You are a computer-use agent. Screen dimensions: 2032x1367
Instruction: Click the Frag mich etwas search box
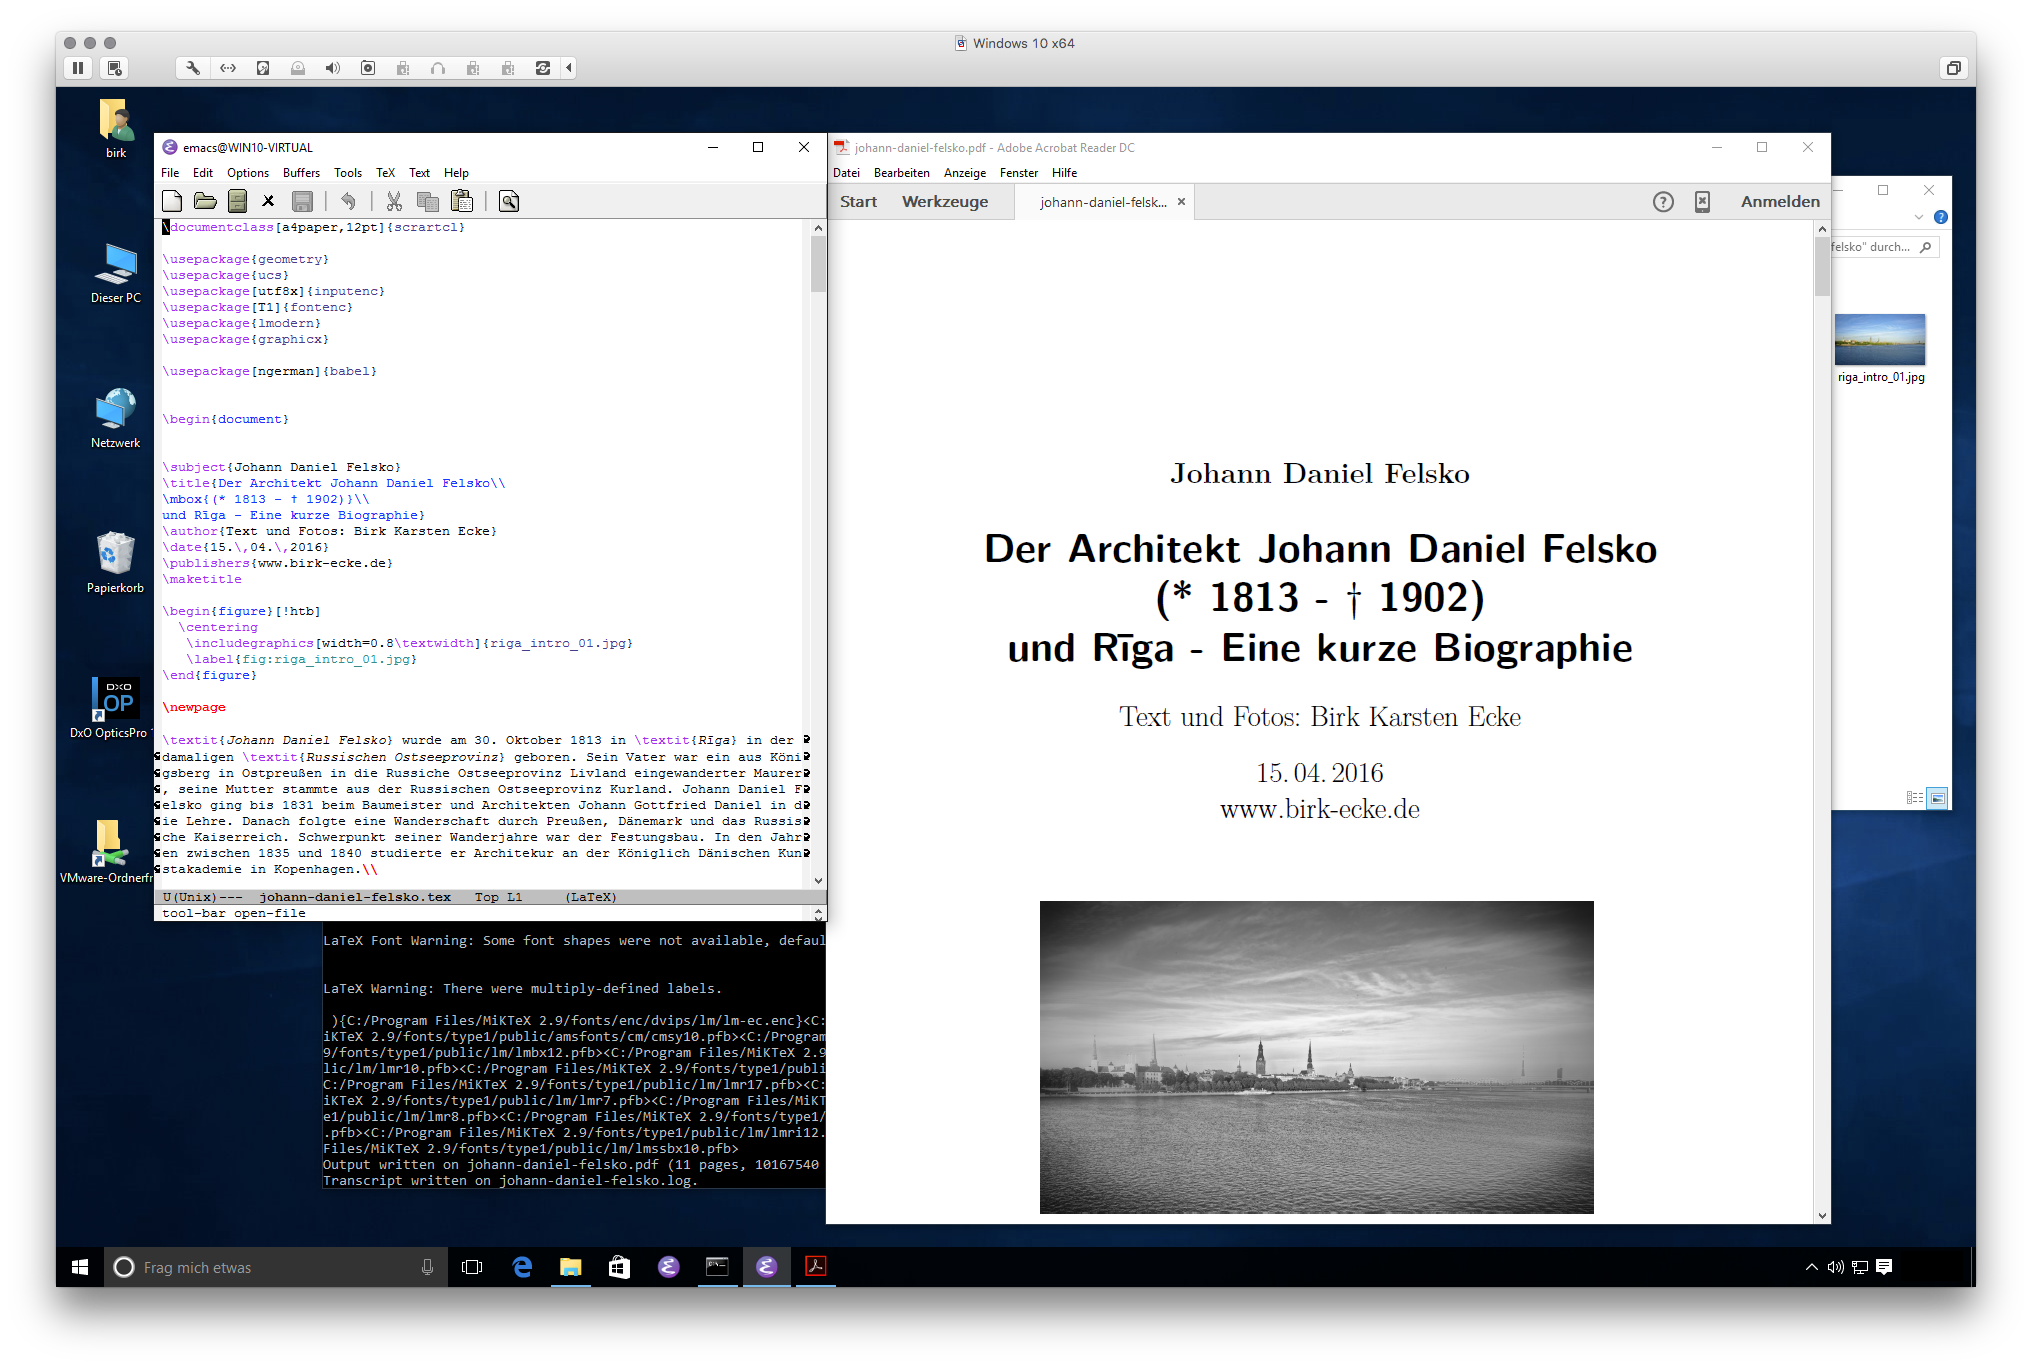point(275,1267)
